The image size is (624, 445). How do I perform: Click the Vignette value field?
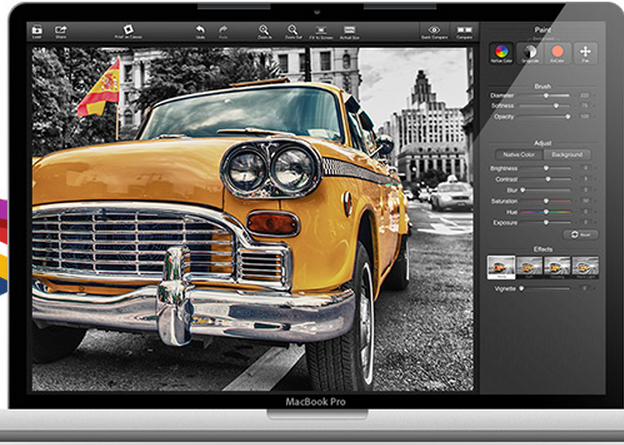coord(585,289)
